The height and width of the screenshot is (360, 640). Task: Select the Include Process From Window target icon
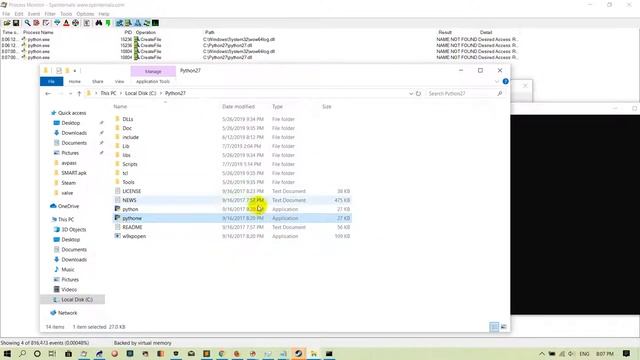(76, 23)
